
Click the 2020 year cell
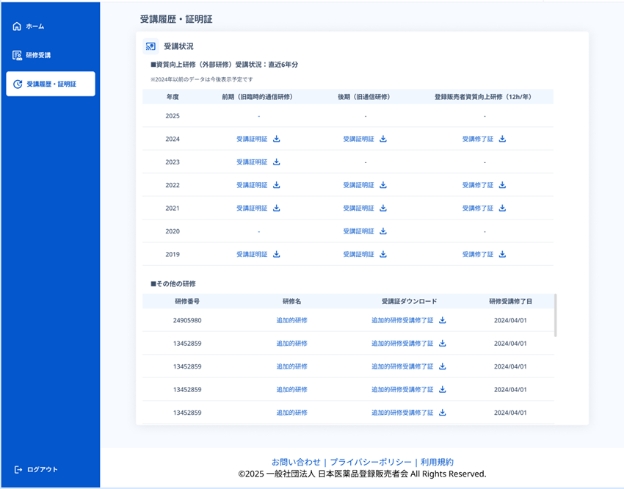(x=172, y=231)
